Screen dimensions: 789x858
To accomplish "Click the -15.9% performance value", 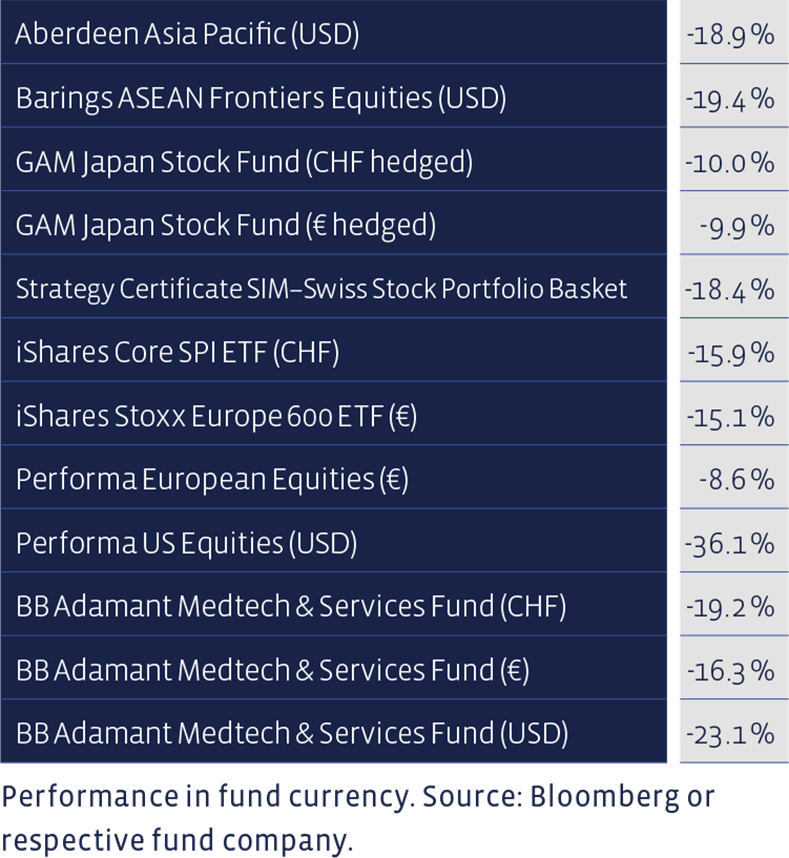I will [x=731, y=353].
